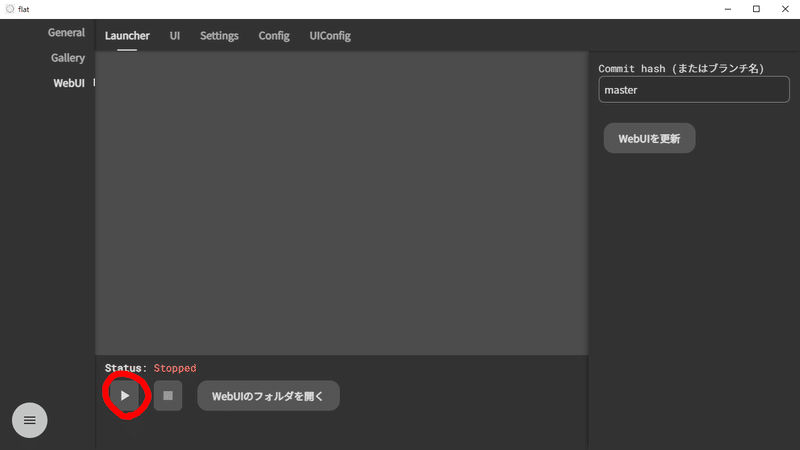Open the Config tab

pyautogui.click(x=274, y=36)
